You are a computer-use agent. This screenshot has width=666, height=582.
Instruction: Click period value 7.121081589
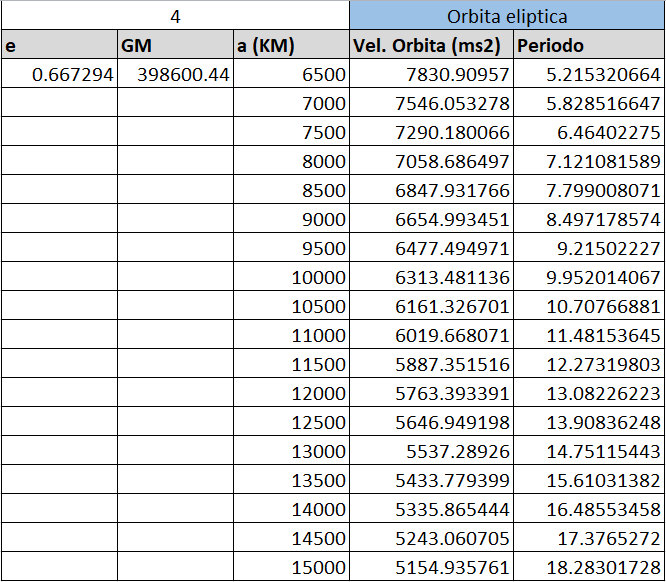pyautogui.click(x=589, y=161)
